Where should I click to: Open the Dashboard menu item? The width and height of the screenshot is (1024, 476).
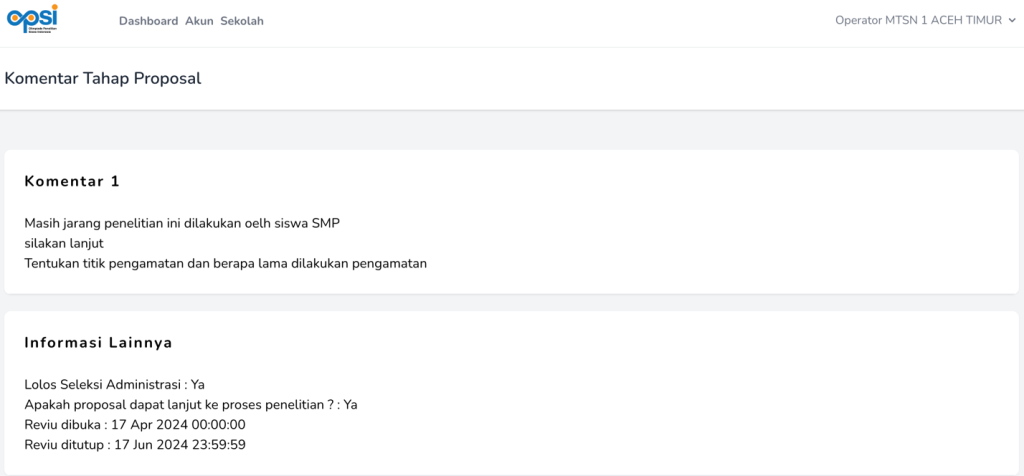[x=148, y=21]
